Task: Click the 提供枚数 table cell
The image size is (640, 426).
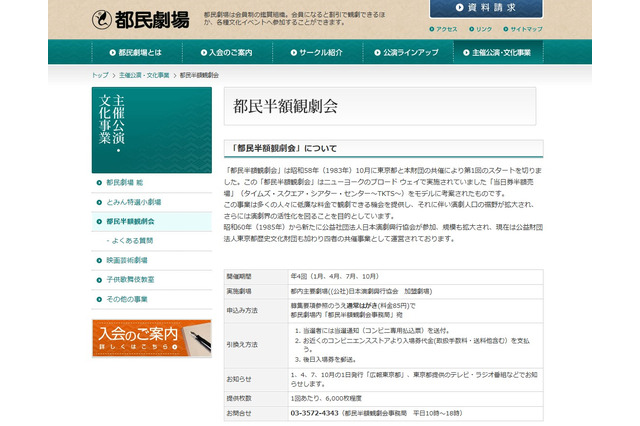Action: pos(256,398)
